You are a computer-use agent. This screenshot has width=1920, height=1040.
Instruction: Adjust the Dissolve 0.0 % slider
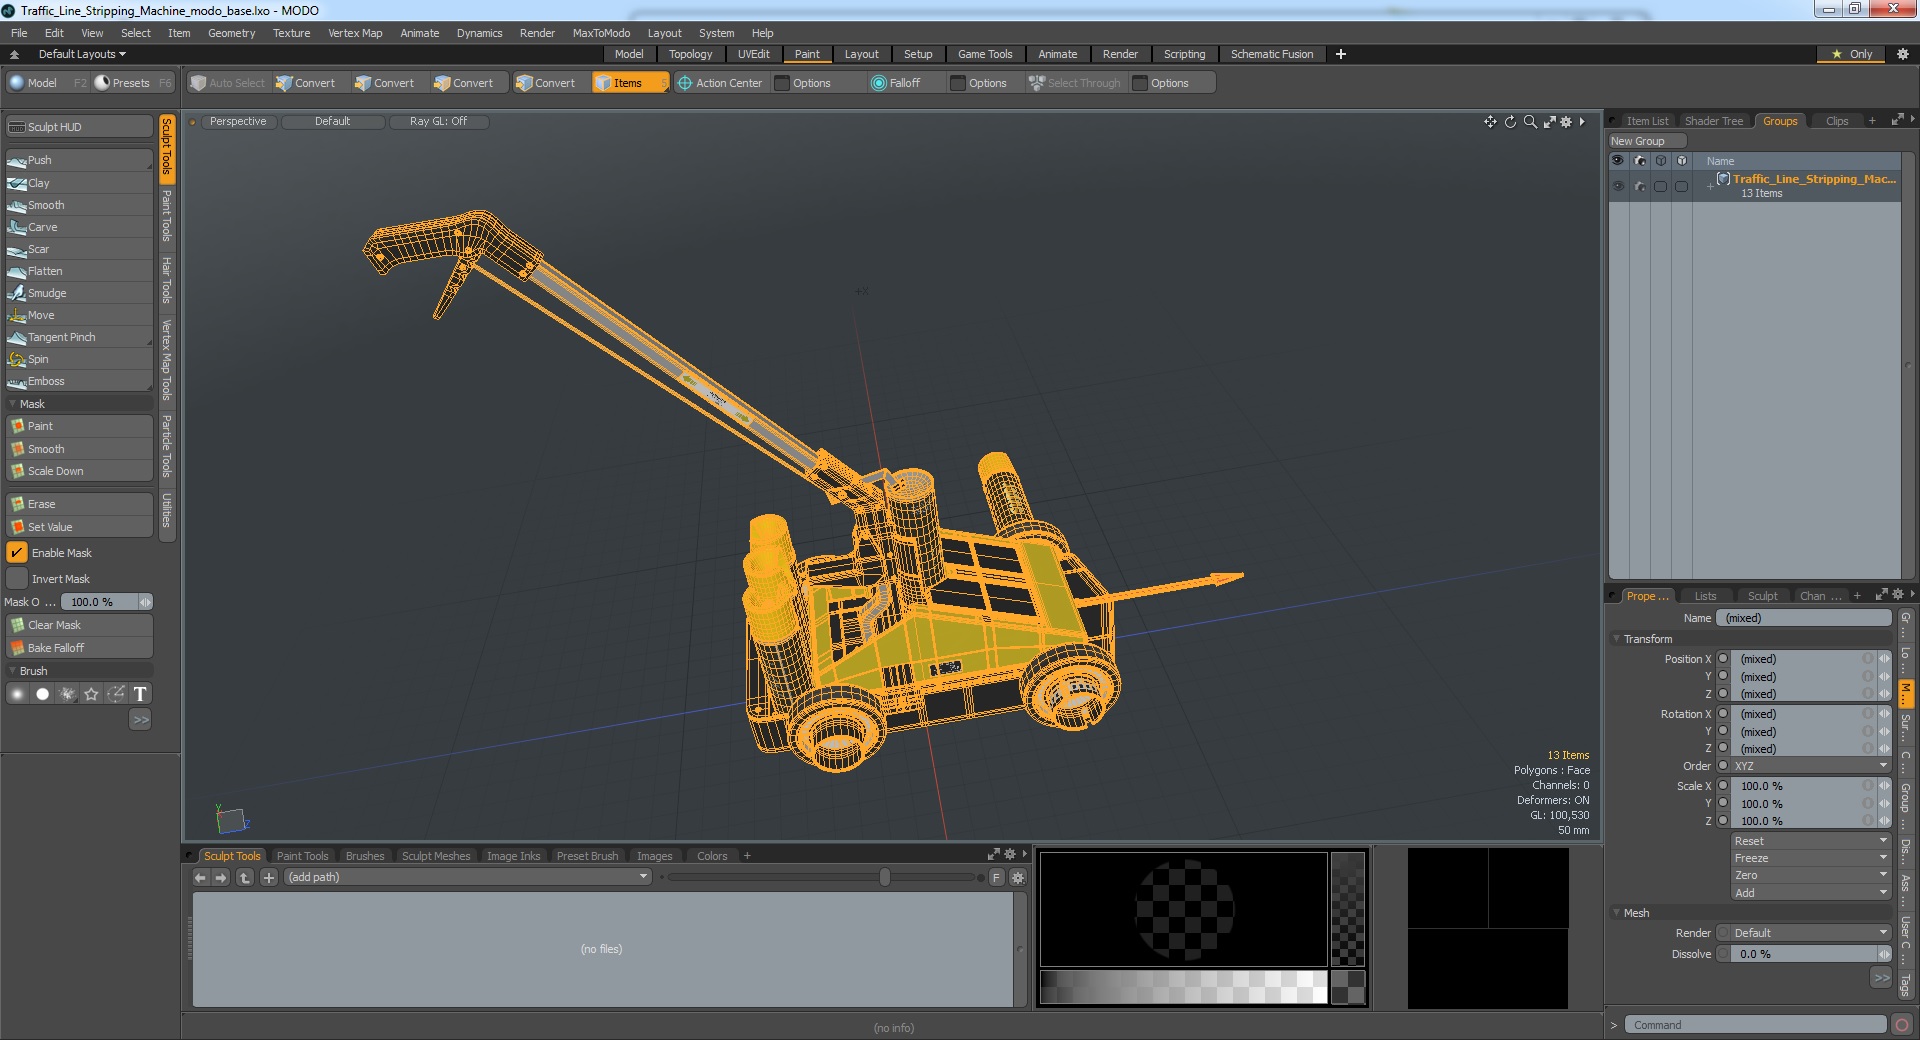[1811, 954]
